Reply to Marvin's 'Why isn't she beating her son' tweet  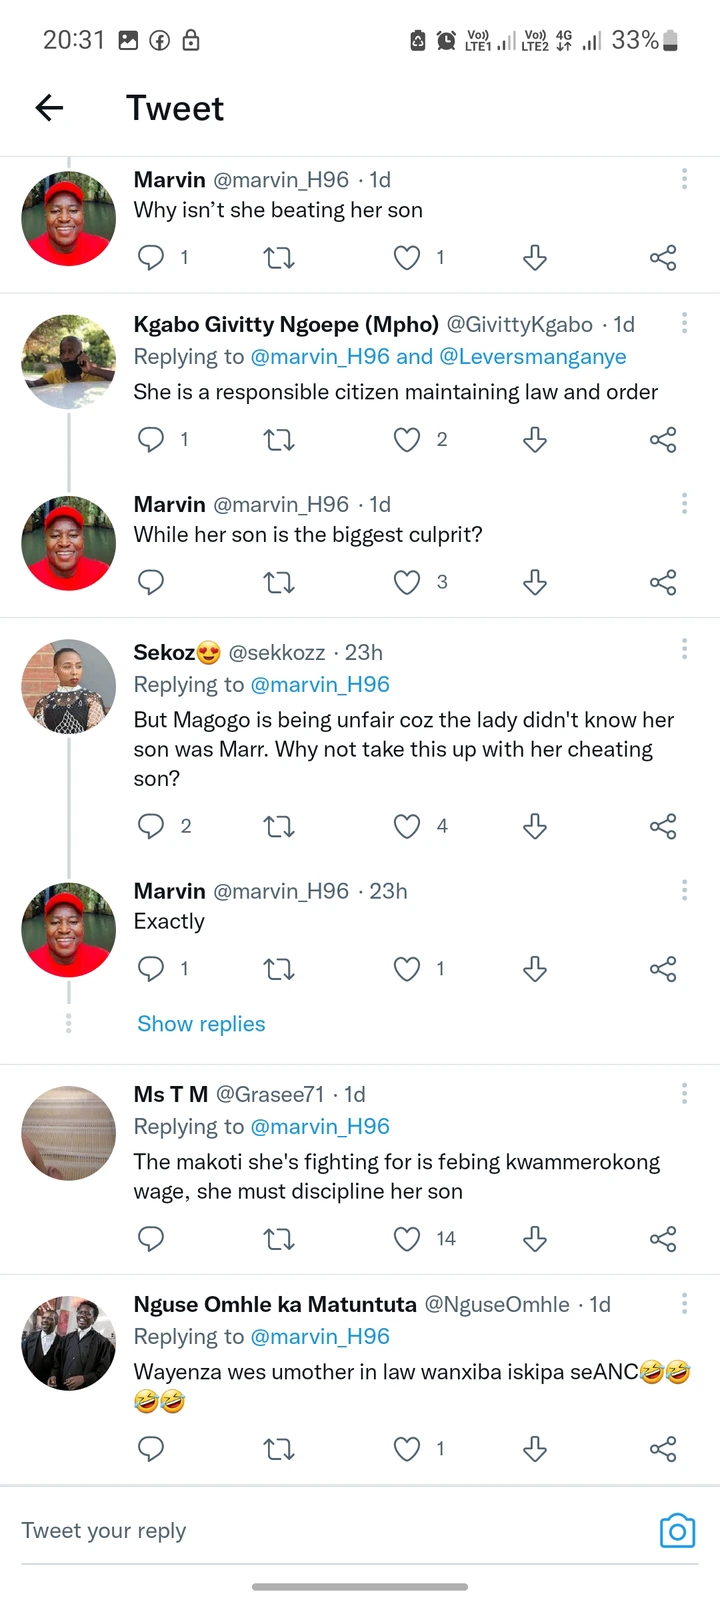click(x=151, y=258)
